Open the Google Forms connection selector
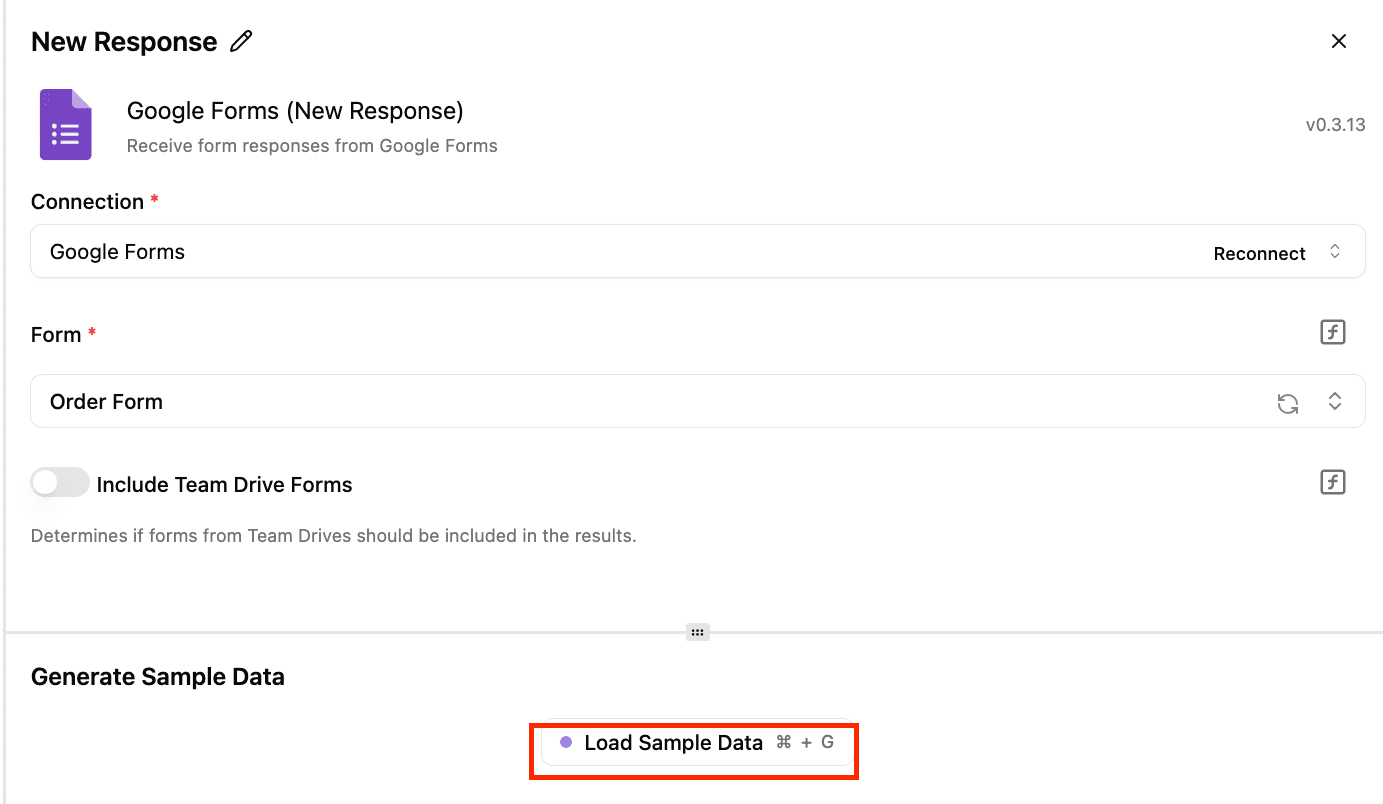This screenshot has height=804, width=1383. [600, 252]
